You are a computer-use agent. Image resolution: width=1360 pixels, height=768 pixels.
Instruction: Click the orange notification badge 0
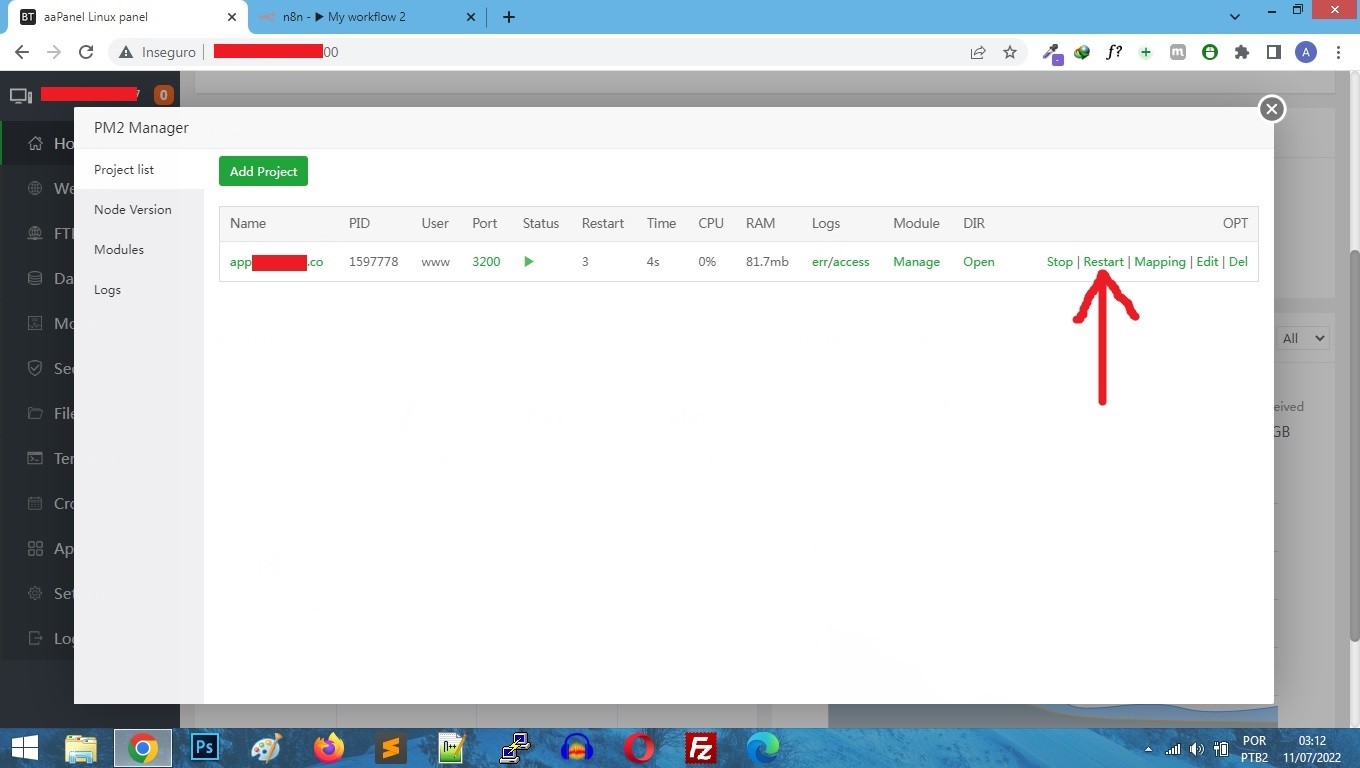(x=164, y=95)
